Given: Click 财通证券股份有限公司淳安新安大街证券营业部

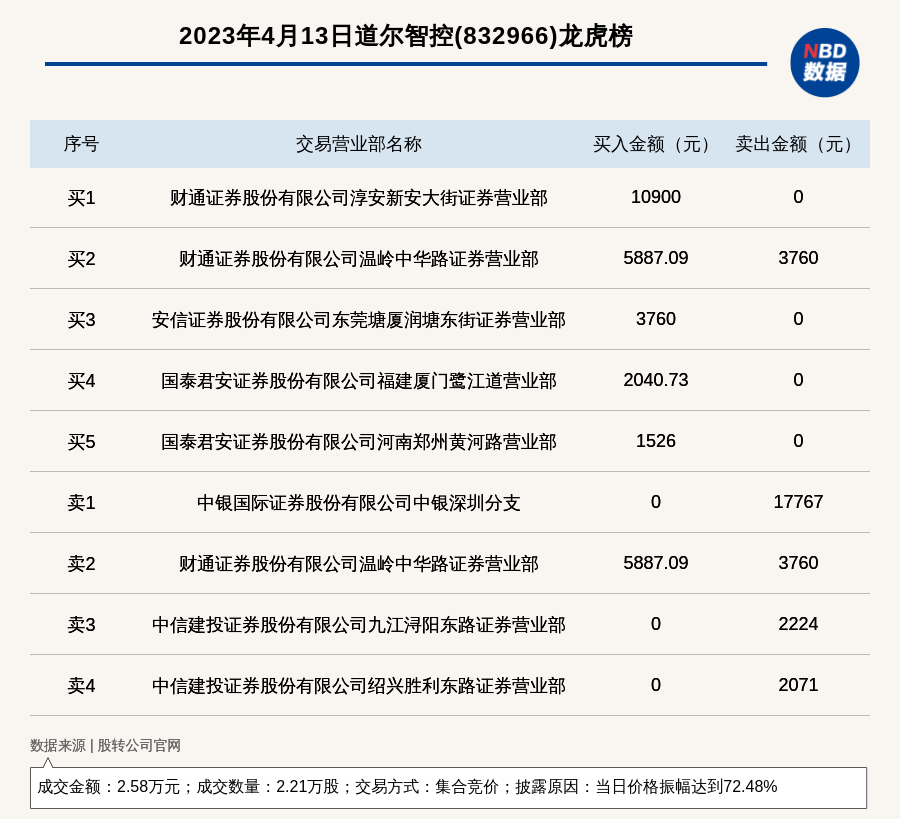Looking at the screenshot, I should pos(359,198).
